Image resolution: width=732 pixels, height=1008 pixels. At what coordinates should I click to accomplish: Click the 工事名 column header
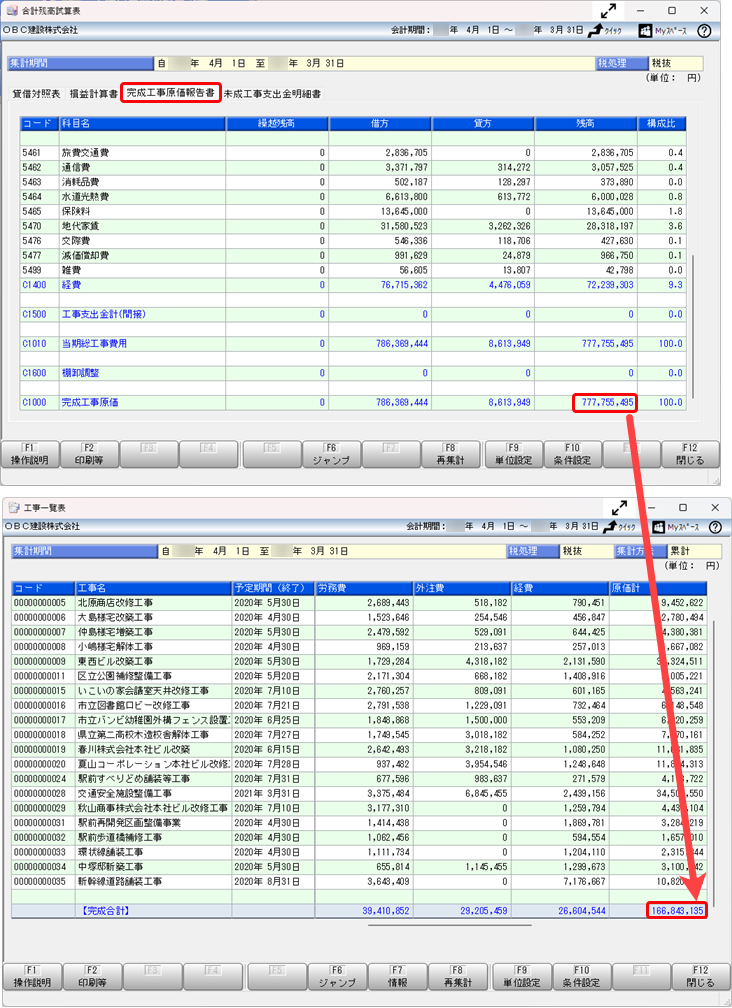tap(154, 588)
